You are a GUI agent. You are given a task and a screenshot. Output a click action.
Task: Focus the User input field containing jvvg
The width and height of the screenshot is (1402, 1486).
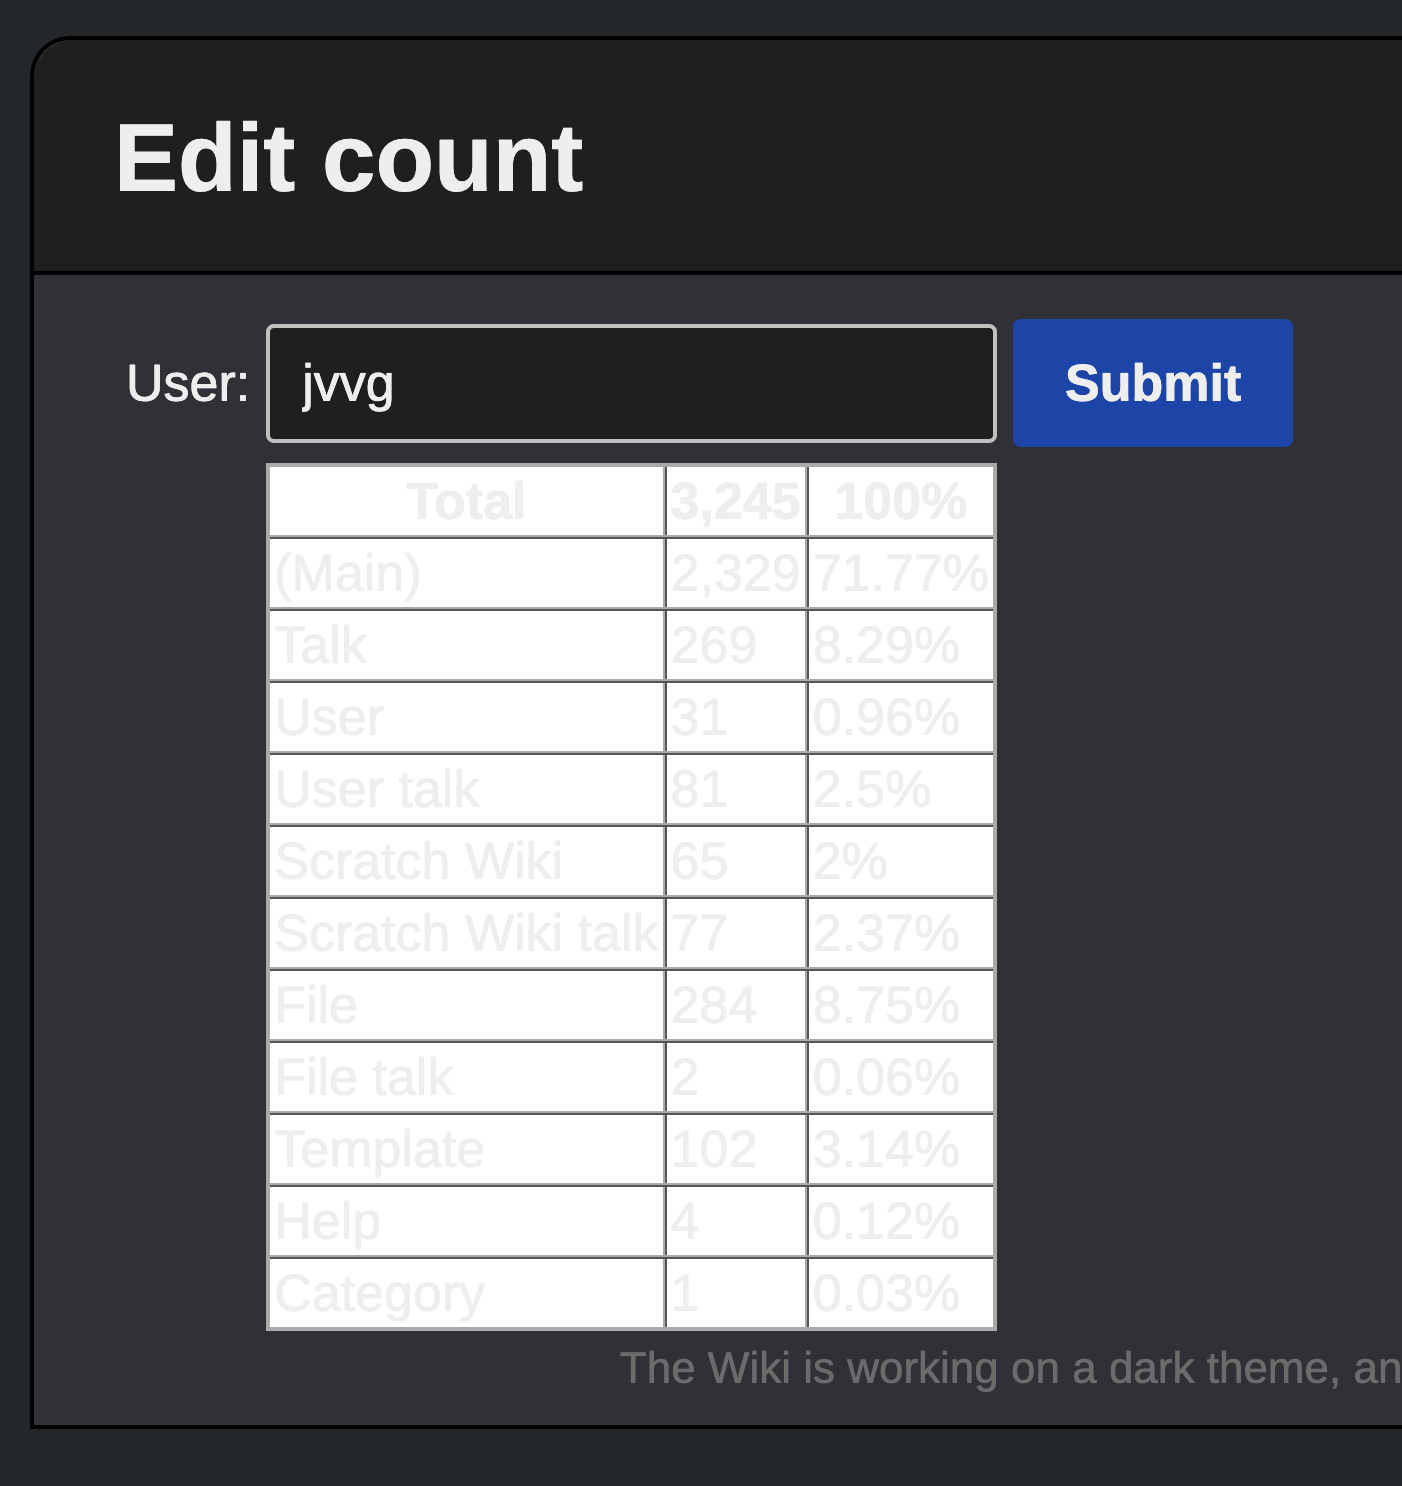coord(631,383)
